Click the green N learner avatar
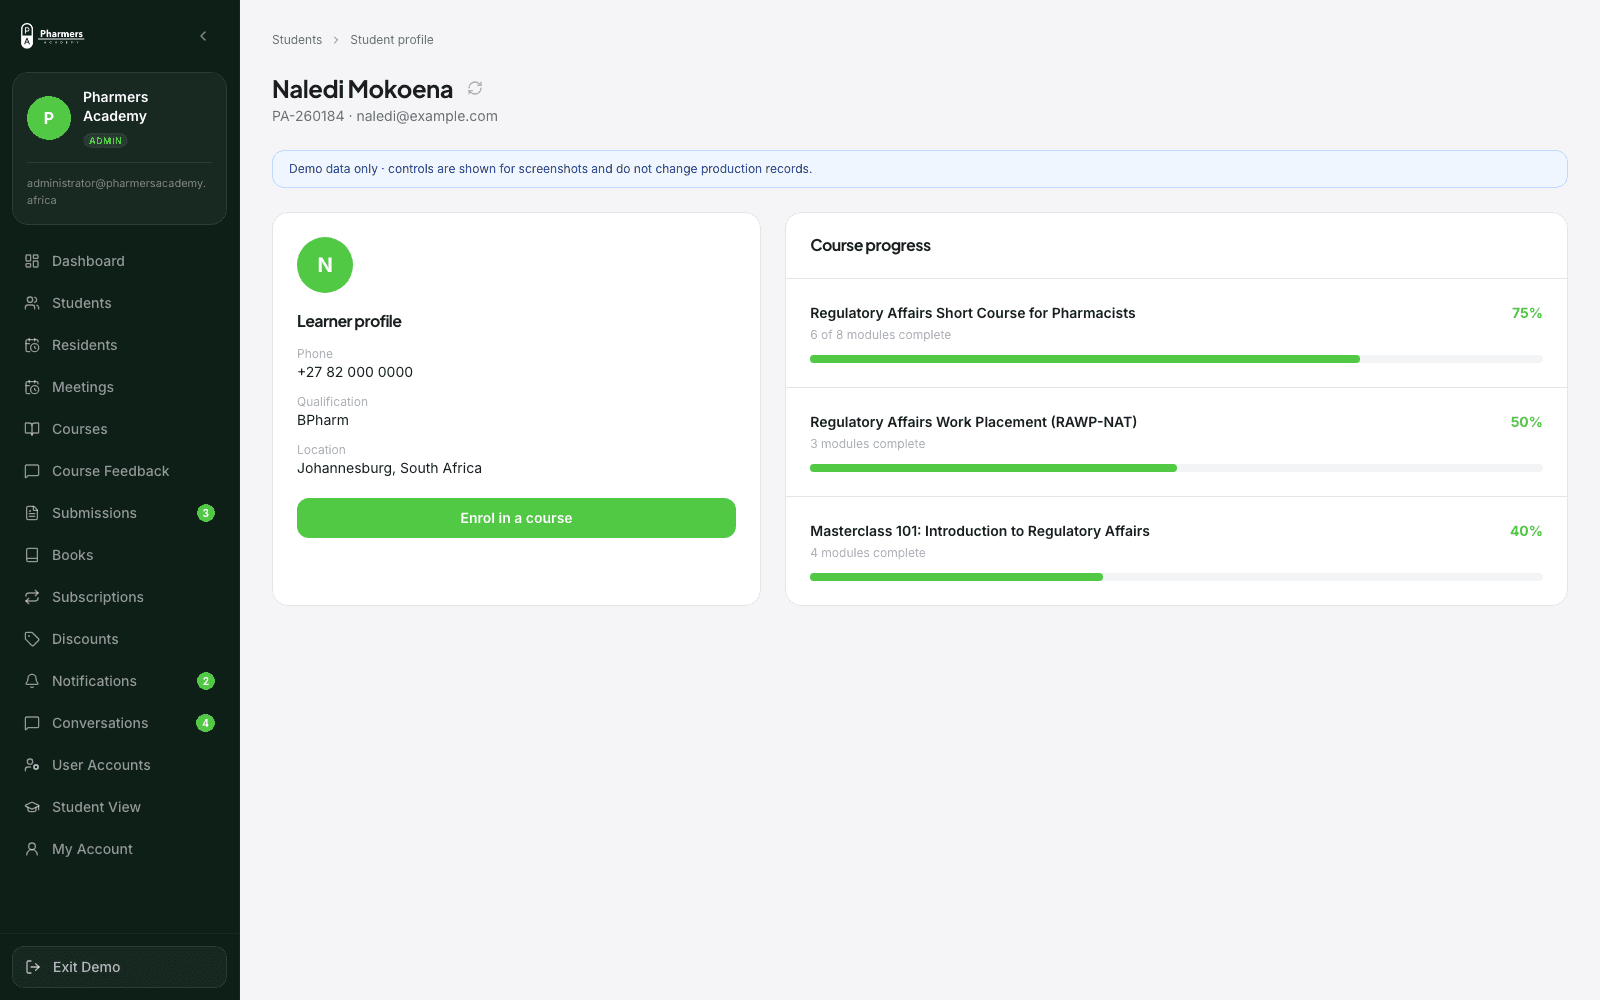This screenshot has width=1600, height=1000. pos(325,265)
